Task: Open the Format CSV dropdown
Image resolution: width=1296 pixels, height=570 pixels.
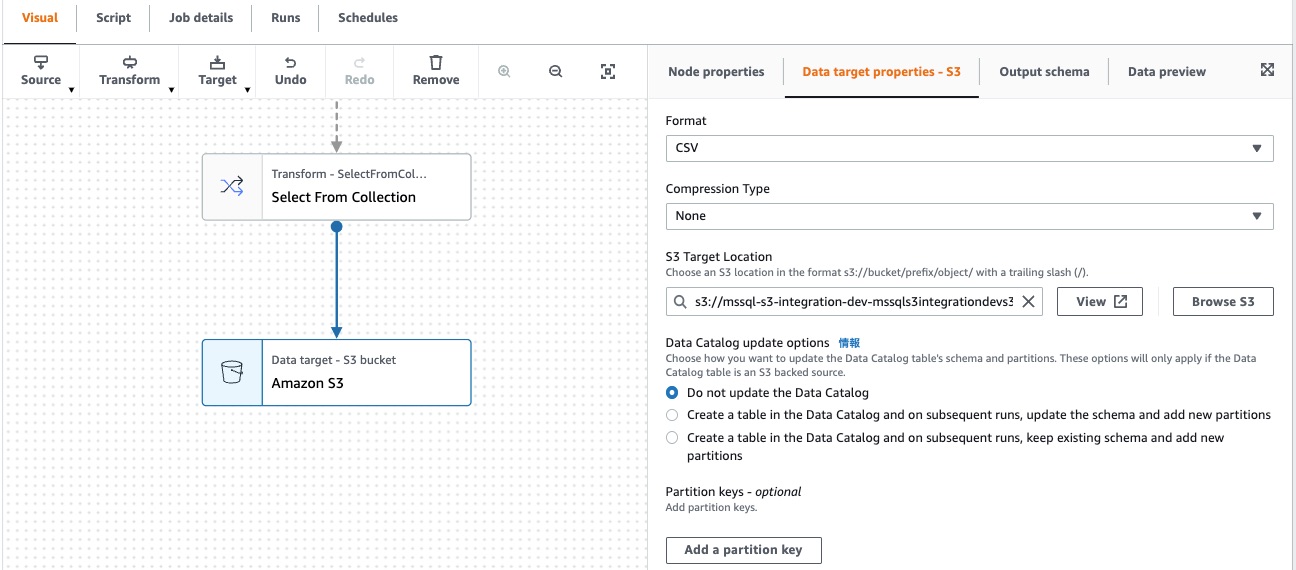Action: tap(969, 148)
